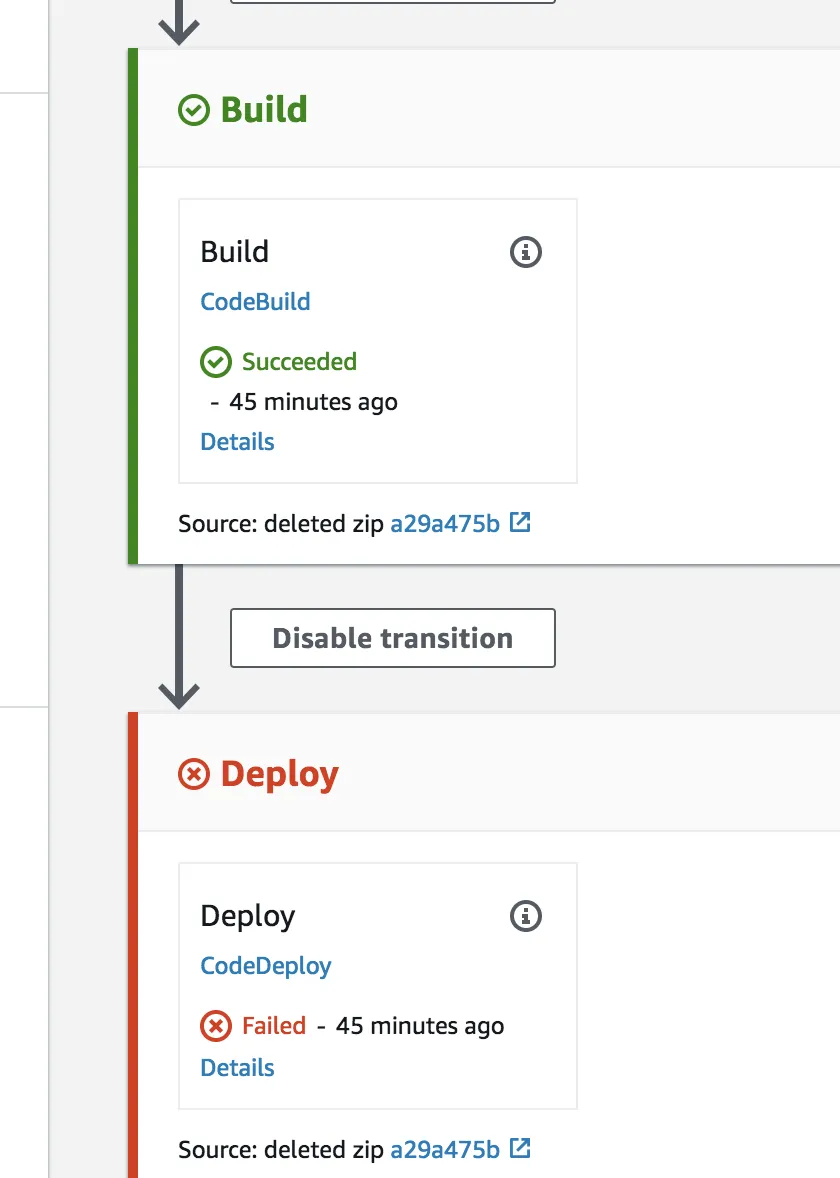
Task: View Details of the failed Deploy action
Action: (x=237, y=1068)
